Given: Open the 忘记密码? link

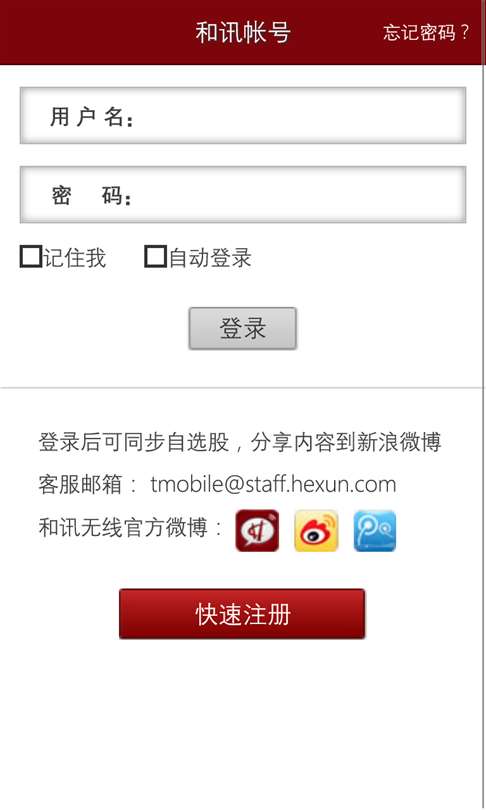Looking at the screenshot, I should (426, 33).
